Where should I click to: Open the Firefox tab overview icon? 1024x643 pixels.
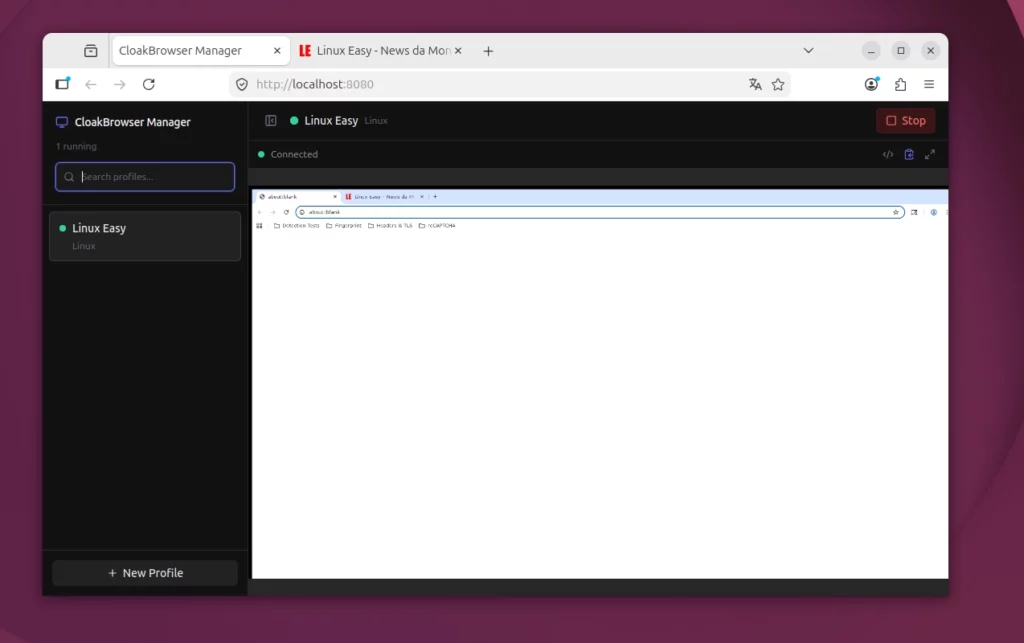tap(91, 51)
